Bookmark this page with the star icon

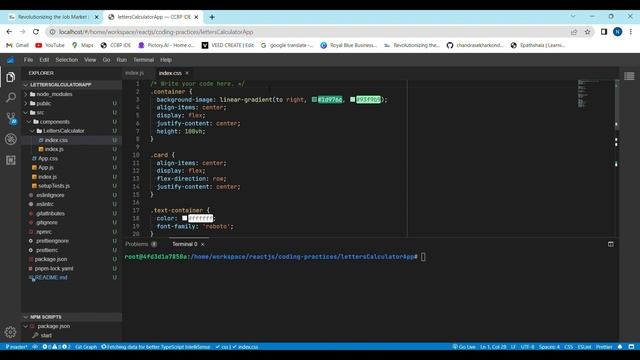(x=587, y=32)
